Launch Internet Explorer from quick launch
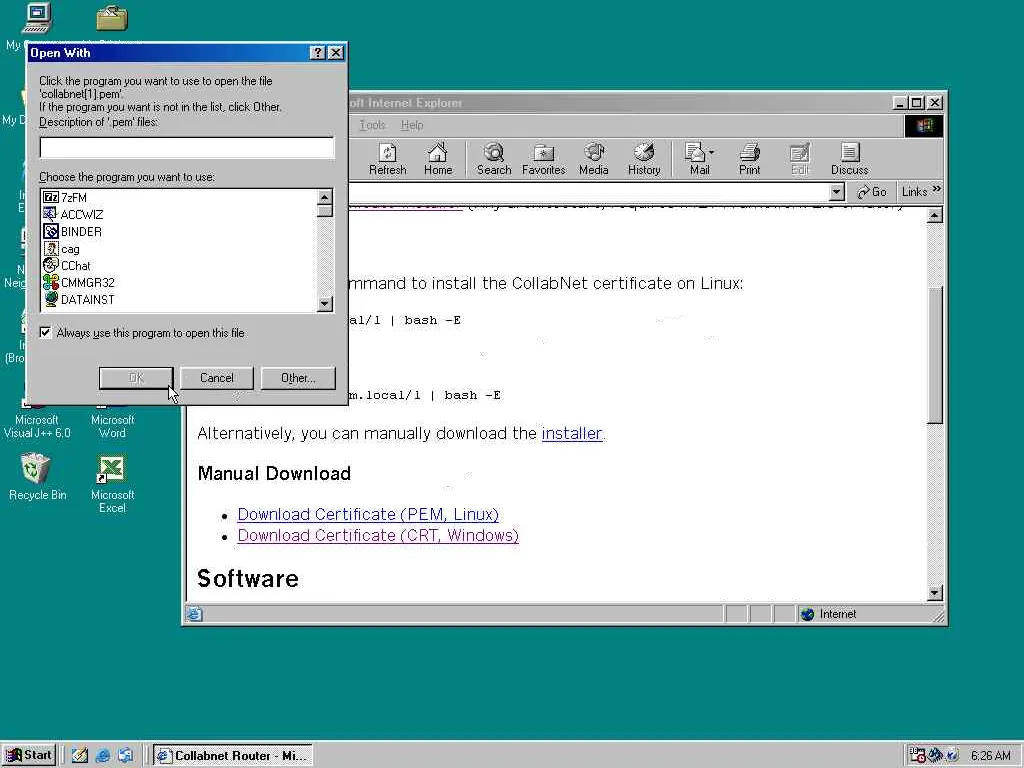 pyautogui.click(x=103, y=756)
